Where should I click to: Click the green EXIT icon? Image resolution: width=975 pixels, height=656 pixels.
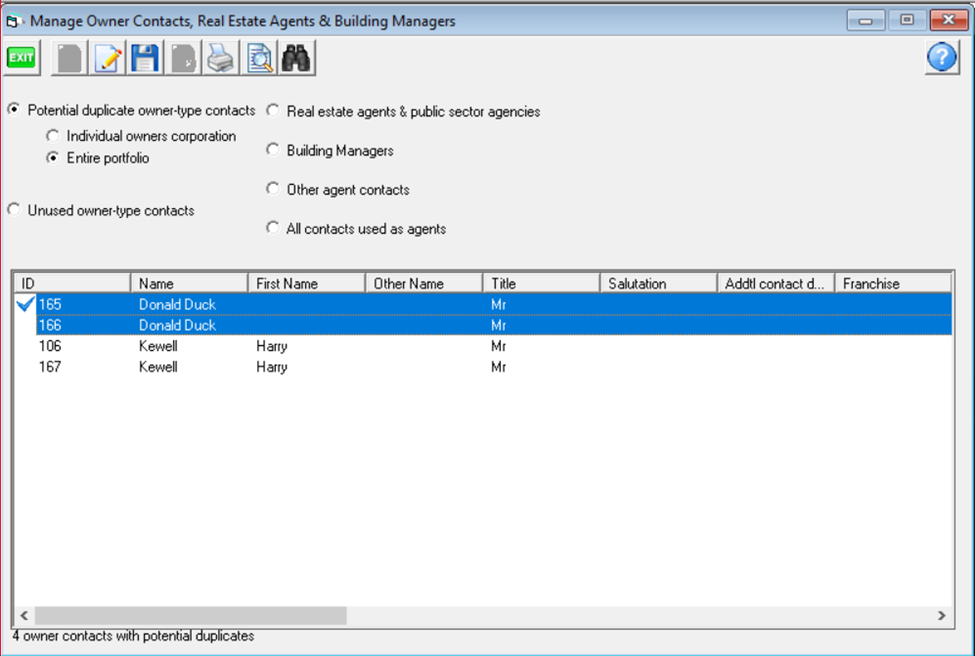(x=22, y=58)
